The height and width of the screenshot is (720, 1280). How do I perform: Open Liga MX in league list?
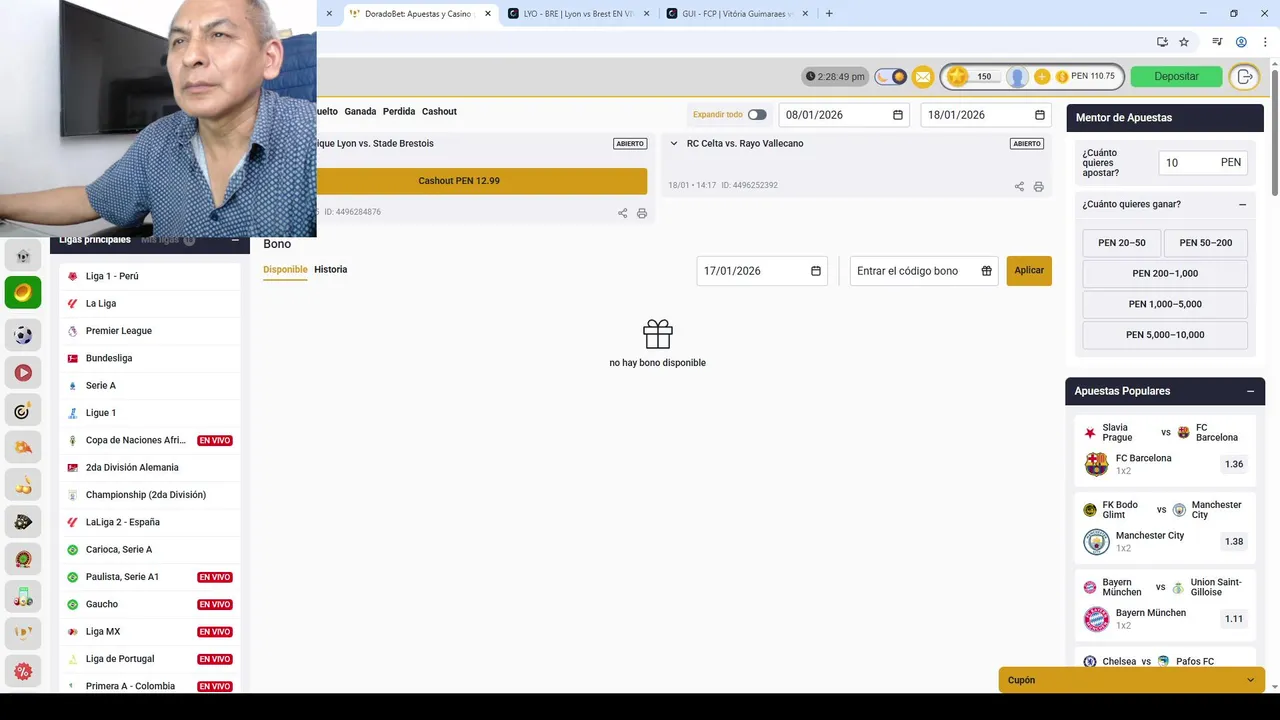coord(150,632)
